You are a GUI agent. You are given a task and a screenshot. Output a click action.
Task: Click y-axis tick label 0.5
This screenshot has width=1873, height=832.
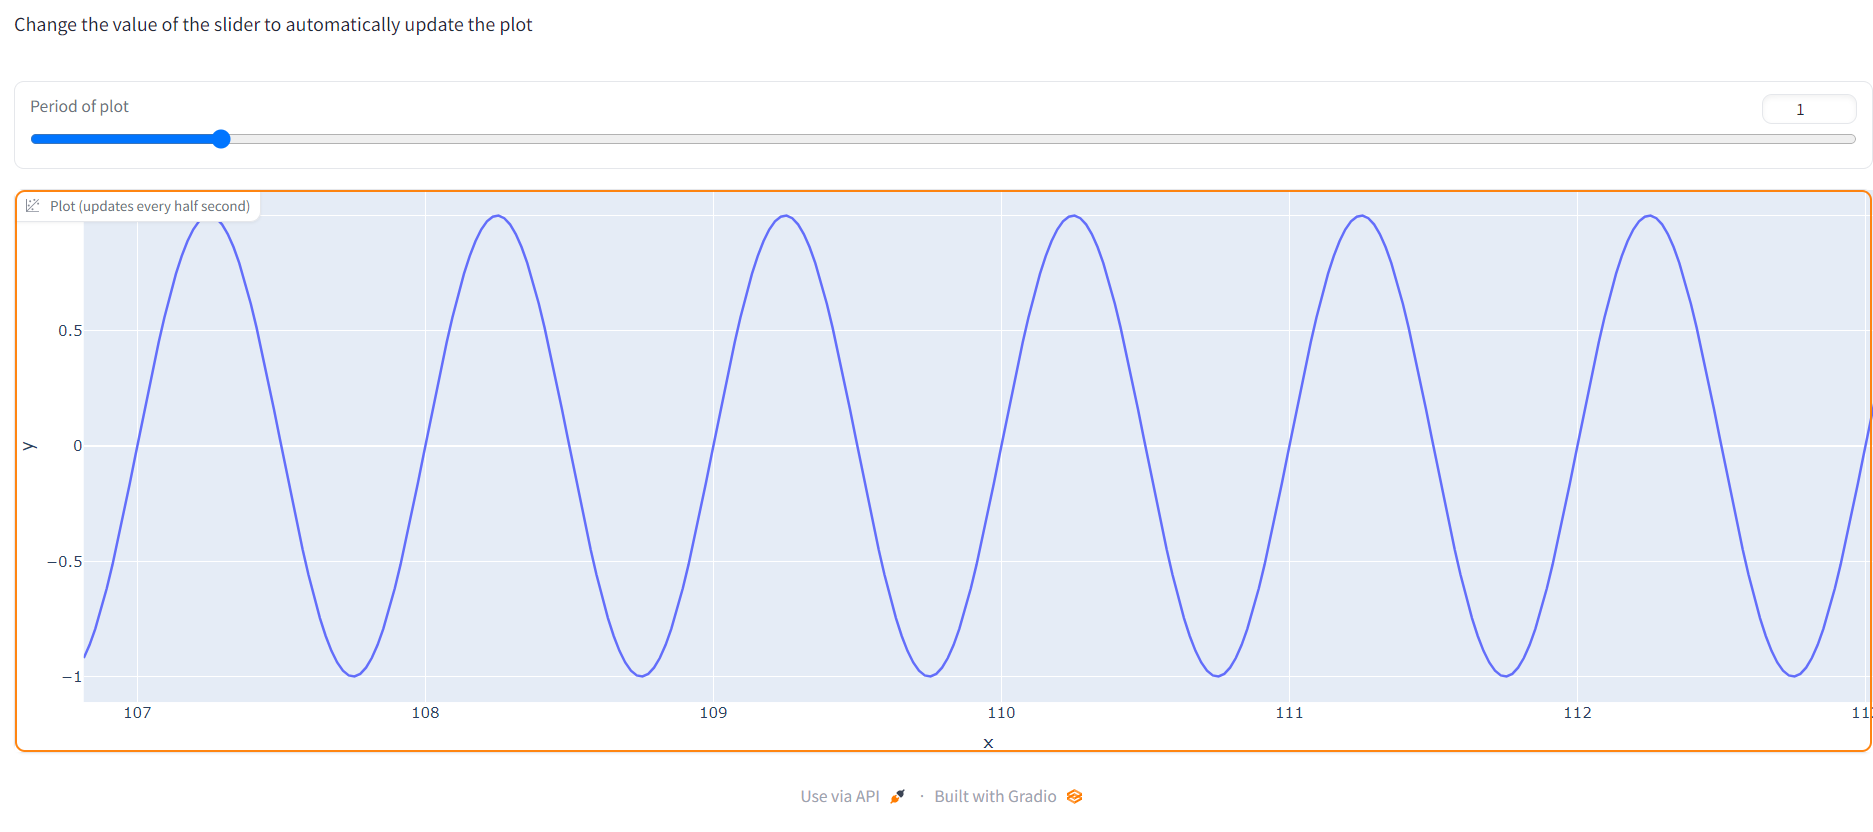70,330
